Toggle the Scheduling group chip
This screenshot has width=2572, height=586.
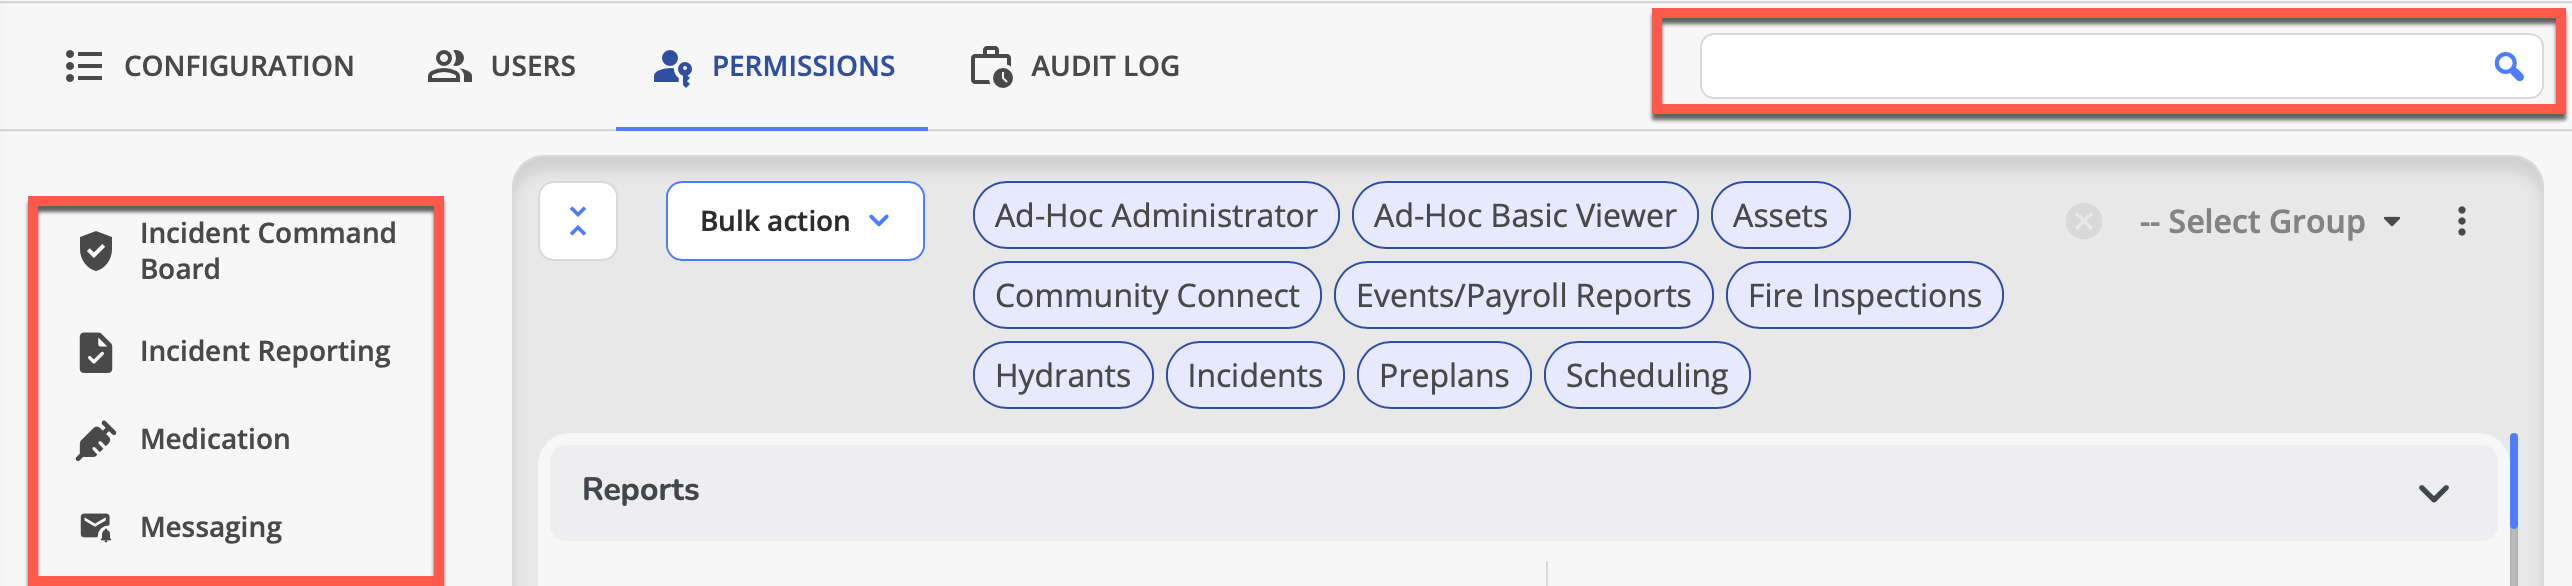click(x=1647, y=375)
